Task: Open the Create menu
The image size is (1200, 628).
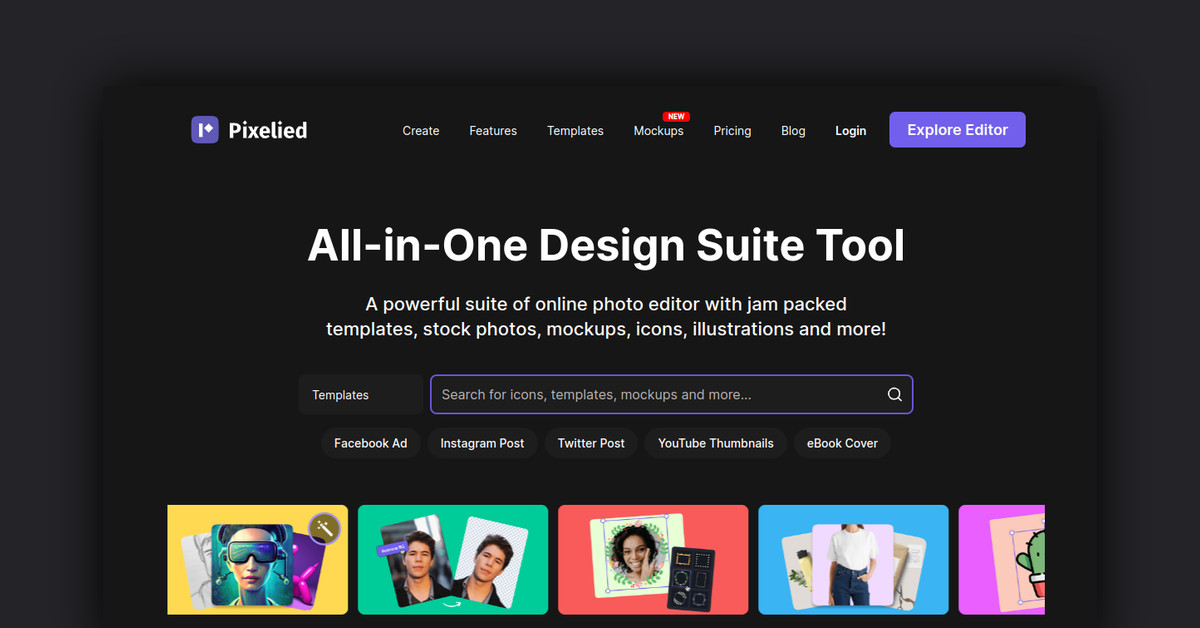Action: click(x=420, y=130)
